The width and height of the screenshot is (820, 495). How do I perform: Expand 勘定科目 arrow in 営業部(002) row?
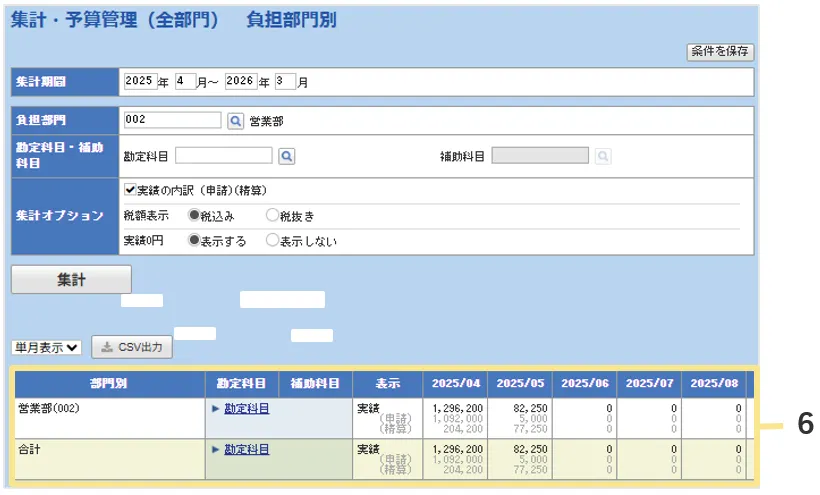coord(215,409)
